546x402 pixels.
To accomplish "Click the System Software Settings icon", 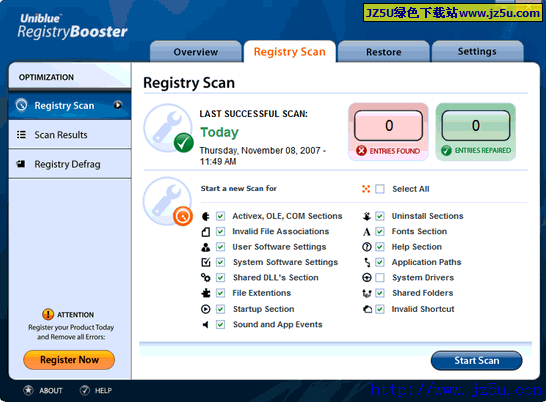I will (x=206, y=262).
